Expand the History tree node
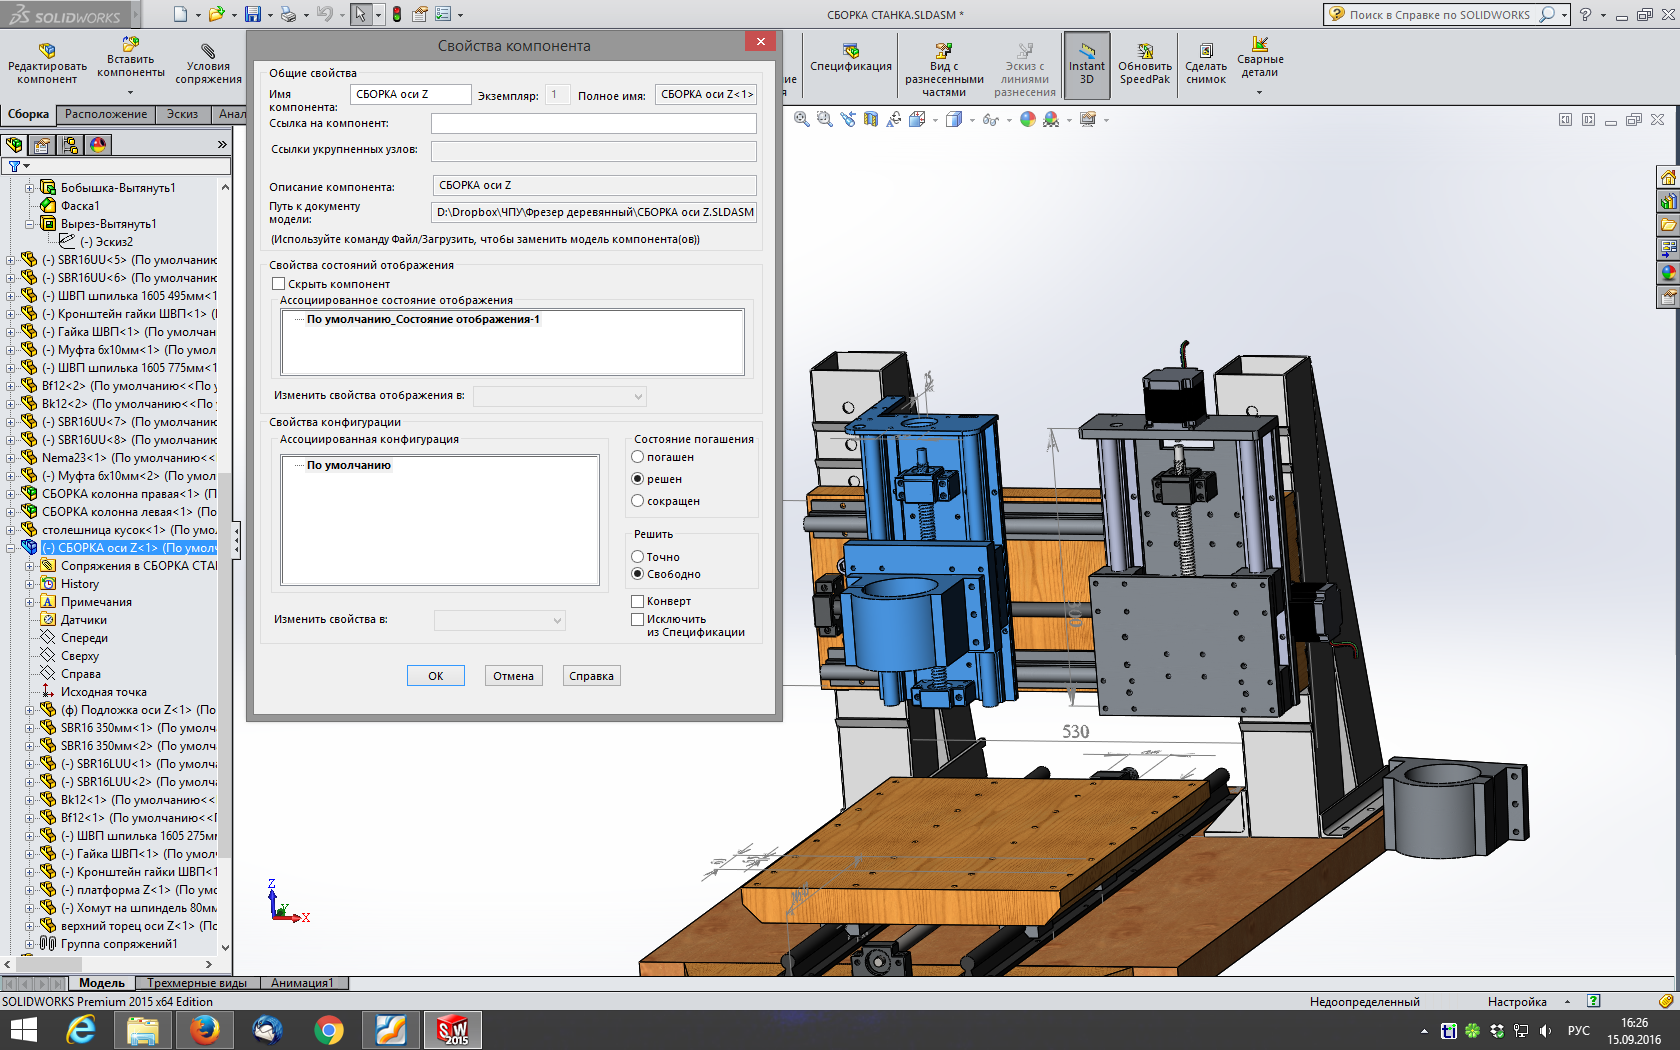Image resolution: width=1680 pixels, height=1050 pixels. 30,584
